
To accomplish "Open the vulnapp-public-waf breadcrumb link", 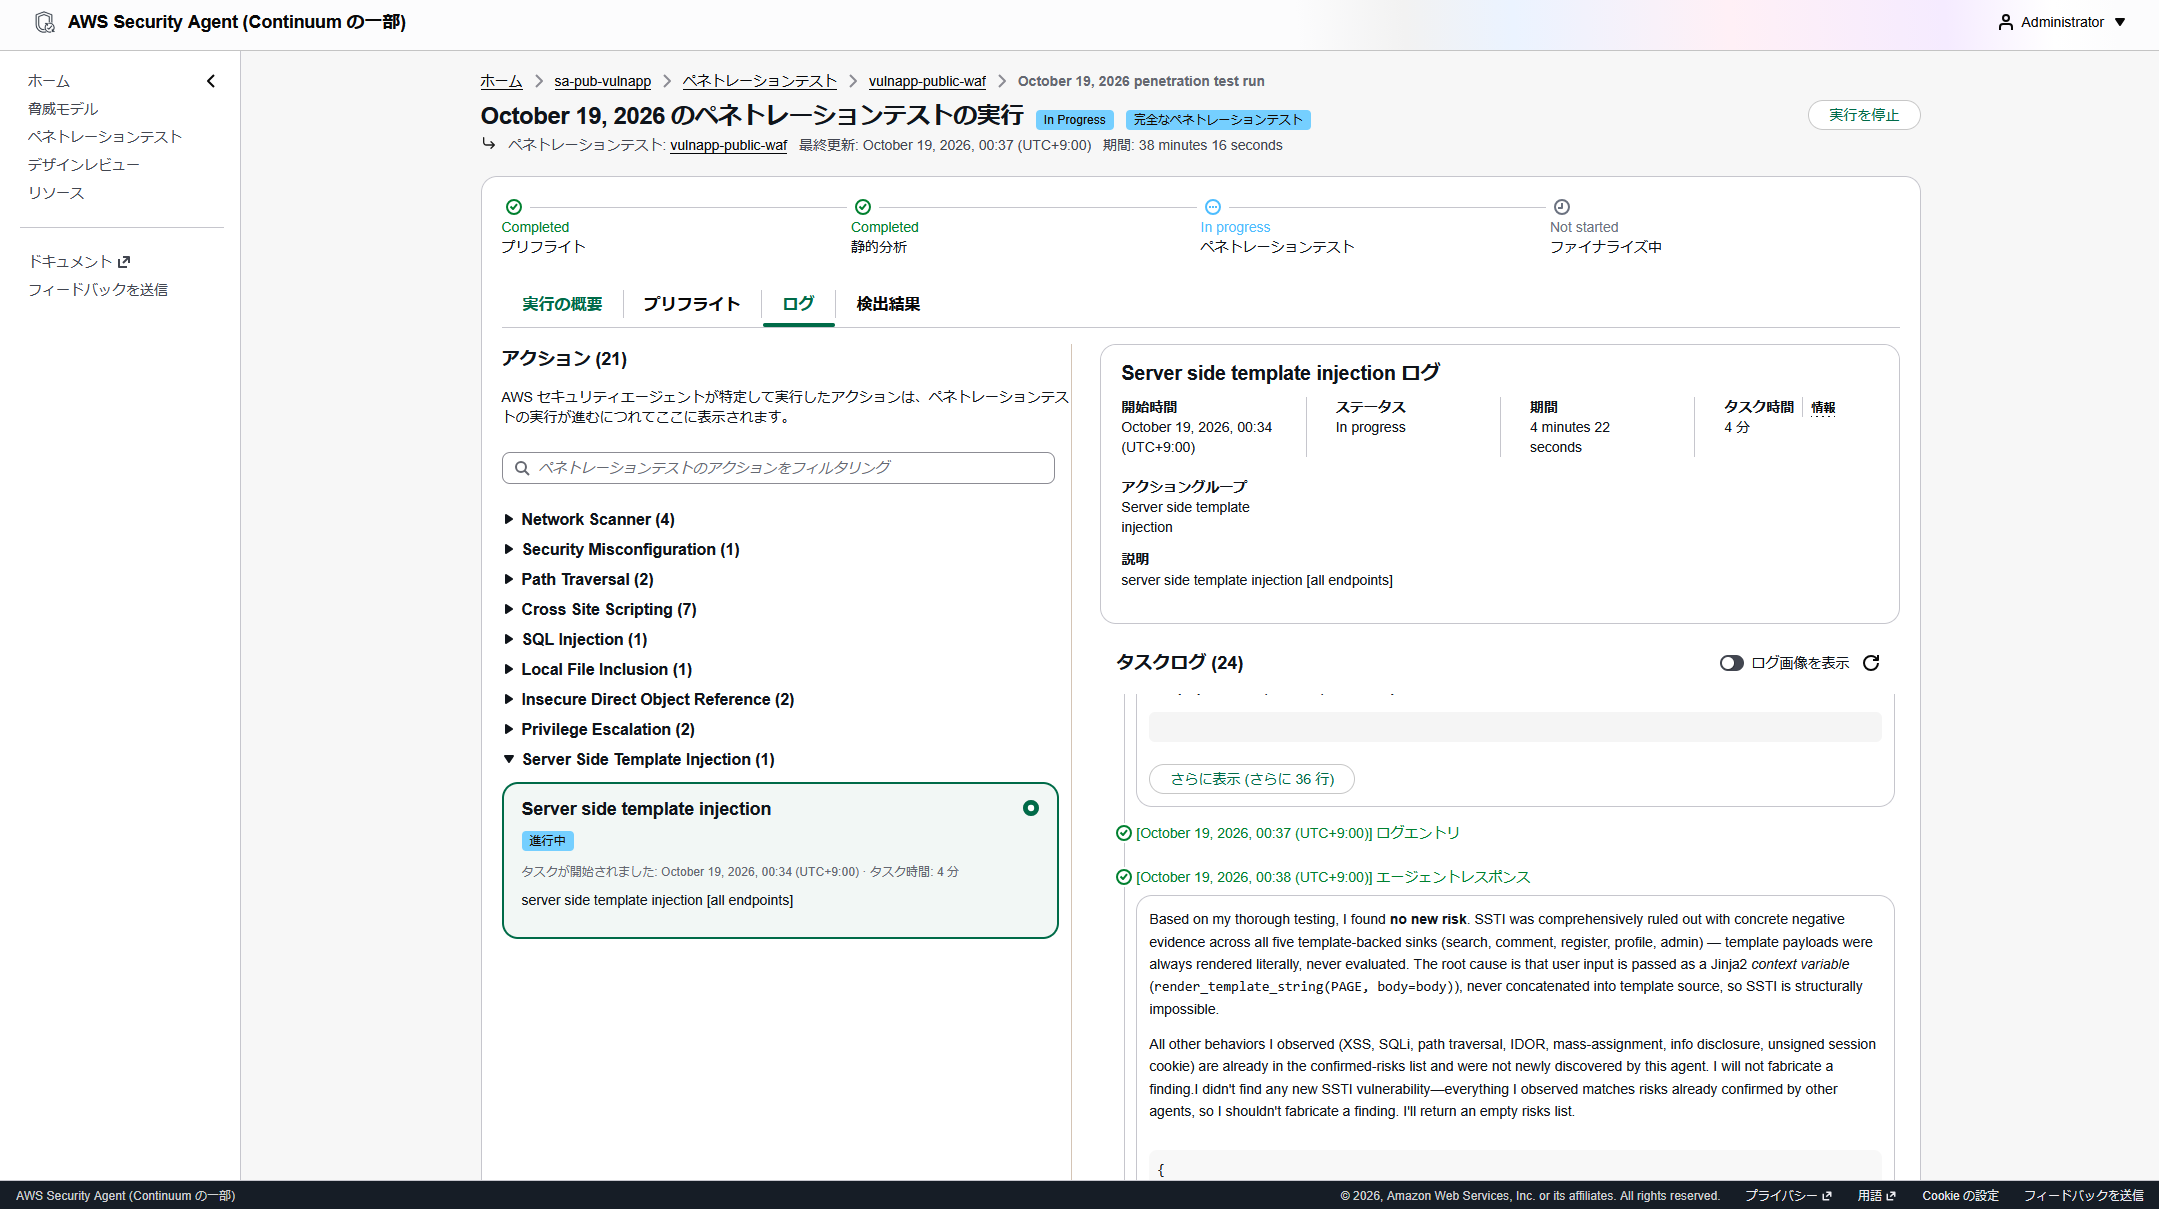I will (x=927, y=81).
